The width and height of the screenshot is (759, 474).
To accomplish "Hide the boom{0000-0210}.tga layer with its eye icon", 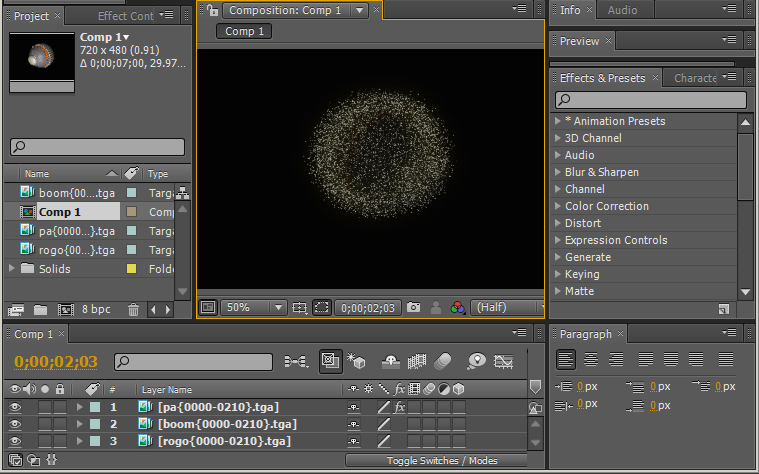I will 15,424.
